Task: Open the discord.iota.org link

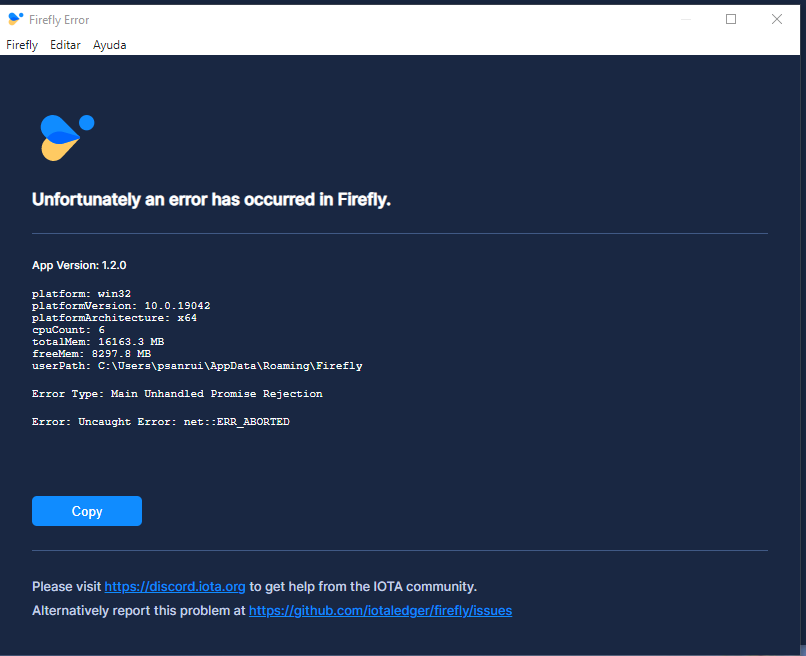Action: coord(174,586)
